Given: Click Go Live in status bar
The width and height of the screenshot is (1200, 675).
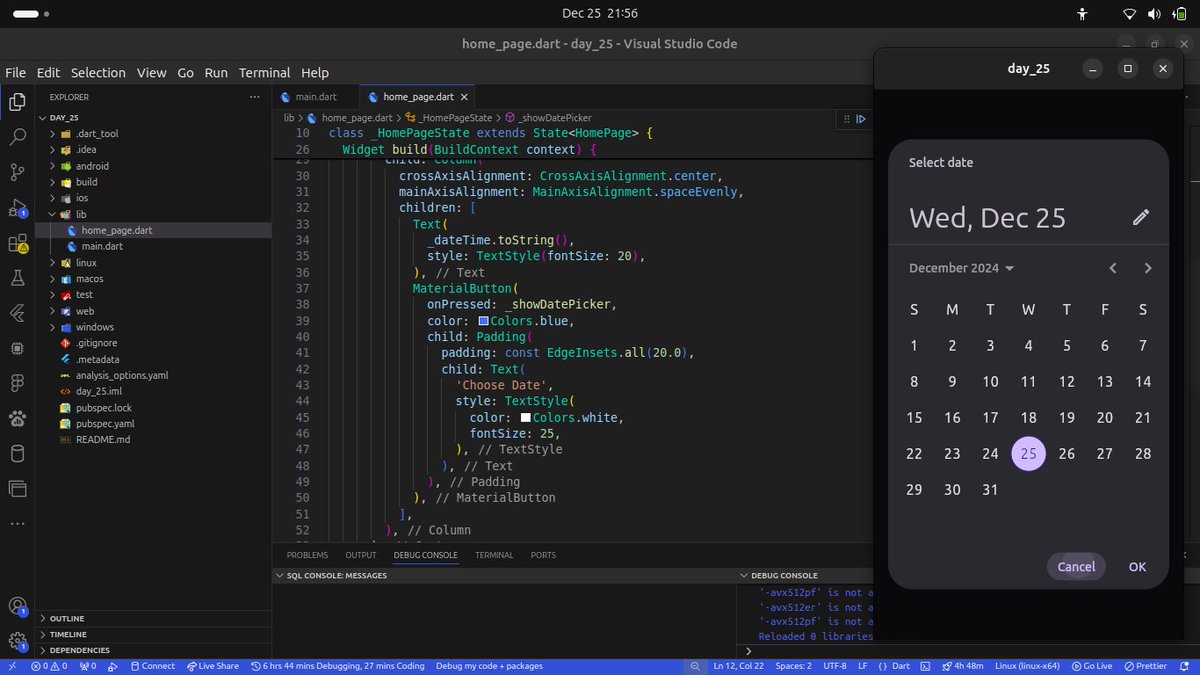Looking at the screenshot, I should click(1091, 666).
